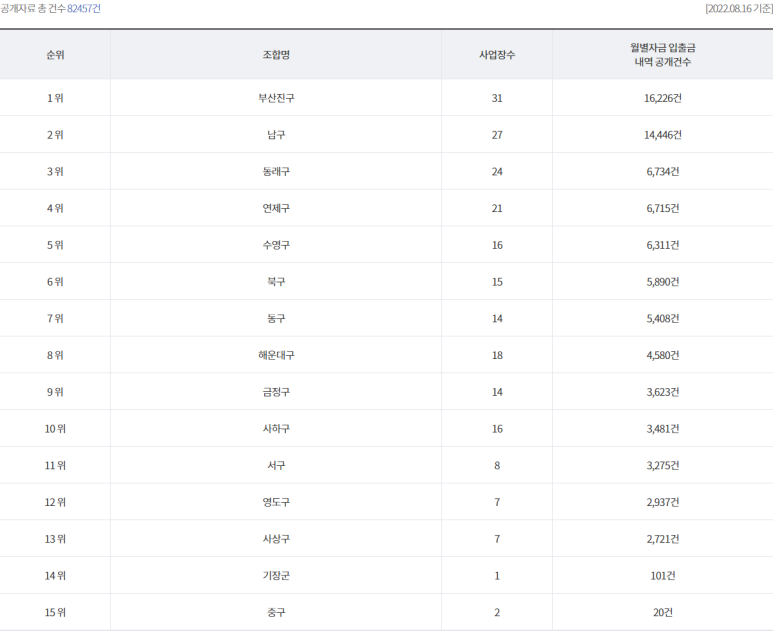Select the 조합명 column header
Viewport: 773px width, 631px height.
(x=276, y=55)
